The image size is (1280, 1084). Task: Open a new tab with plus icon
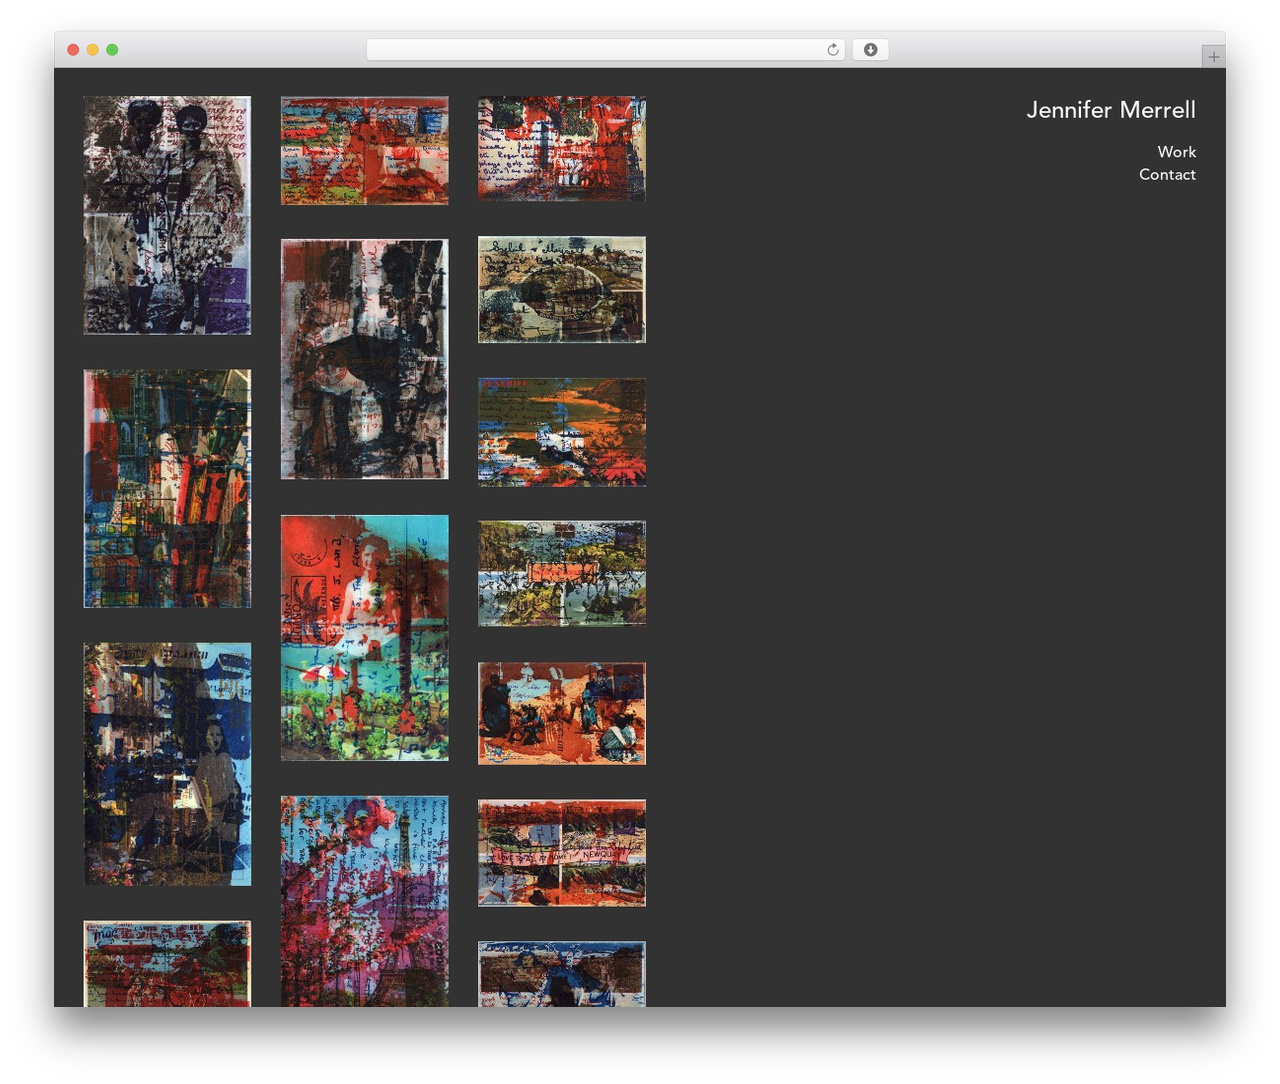click(1213, 57)
